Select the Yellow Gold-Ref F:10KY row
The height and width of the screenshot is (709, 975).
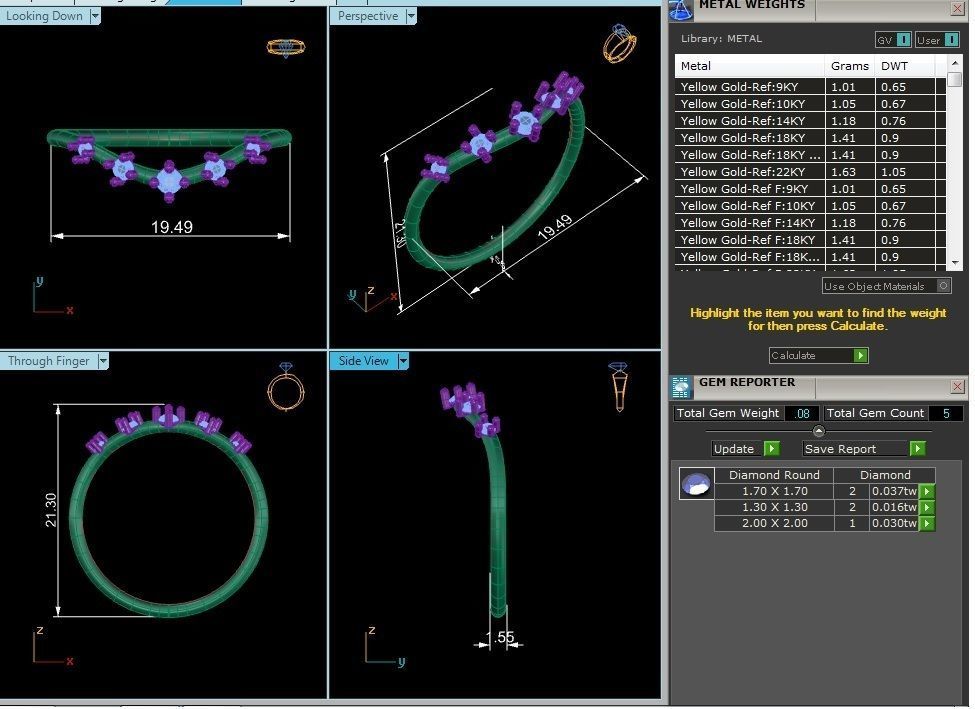(x=810, y=206)
